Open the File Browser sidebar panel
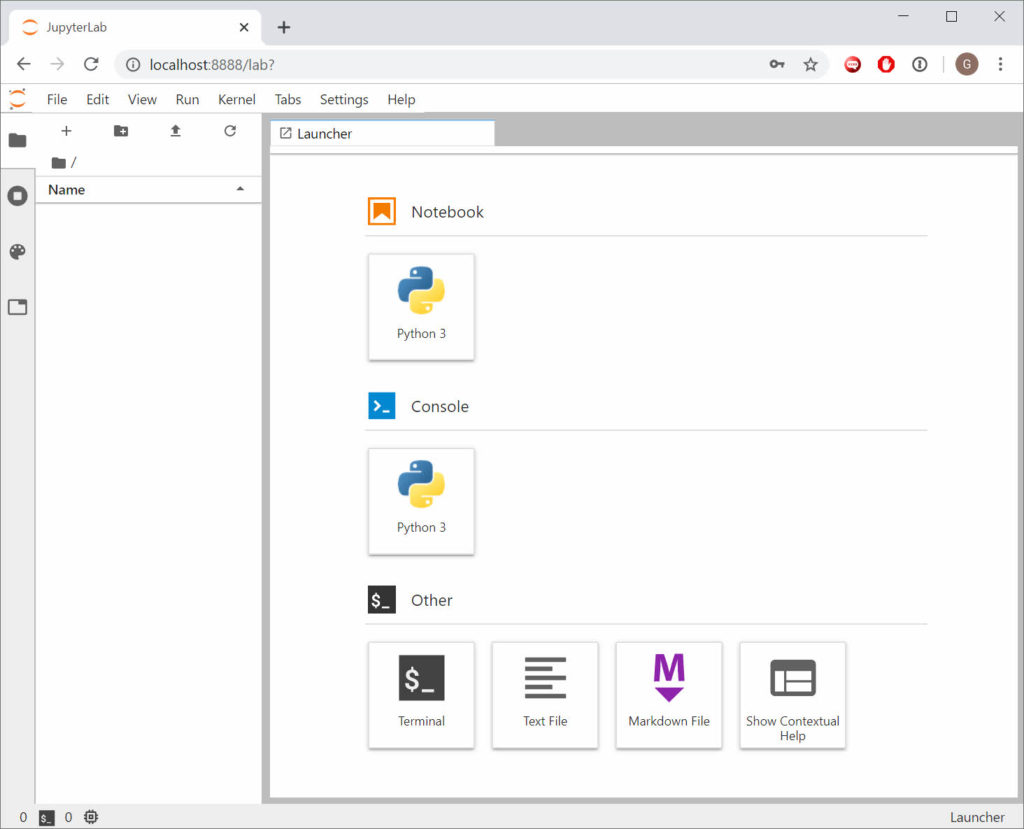The image size is (1024, 829). pyautogui.click(x=18, y=140)
